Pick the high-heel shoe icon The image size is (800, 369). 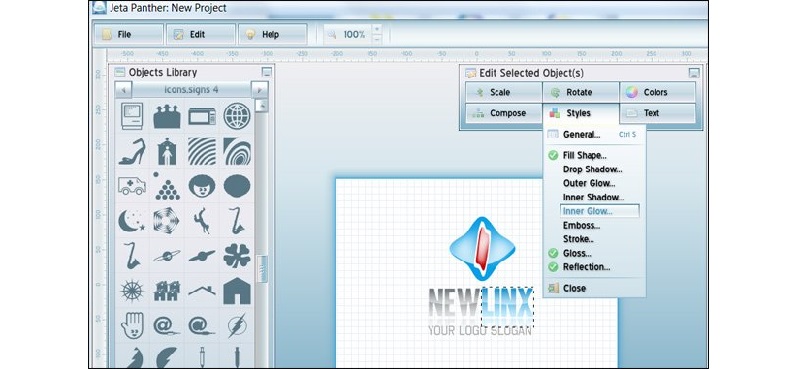point(132,152)
